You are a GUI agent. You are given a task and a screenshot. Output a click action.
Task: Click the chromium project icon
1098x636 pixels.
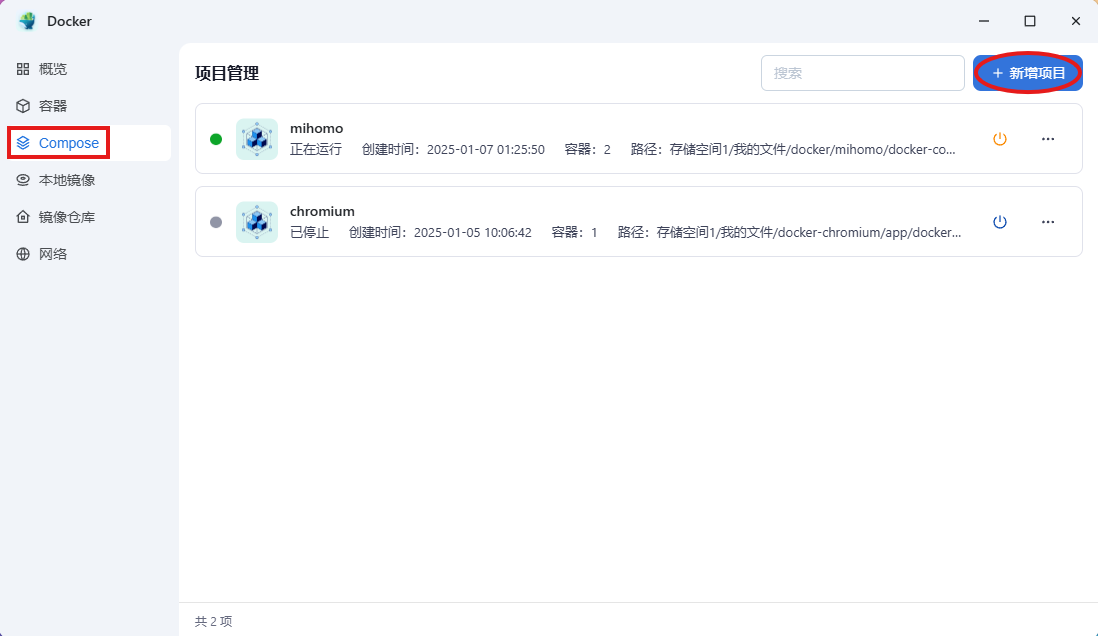[257, 222]
